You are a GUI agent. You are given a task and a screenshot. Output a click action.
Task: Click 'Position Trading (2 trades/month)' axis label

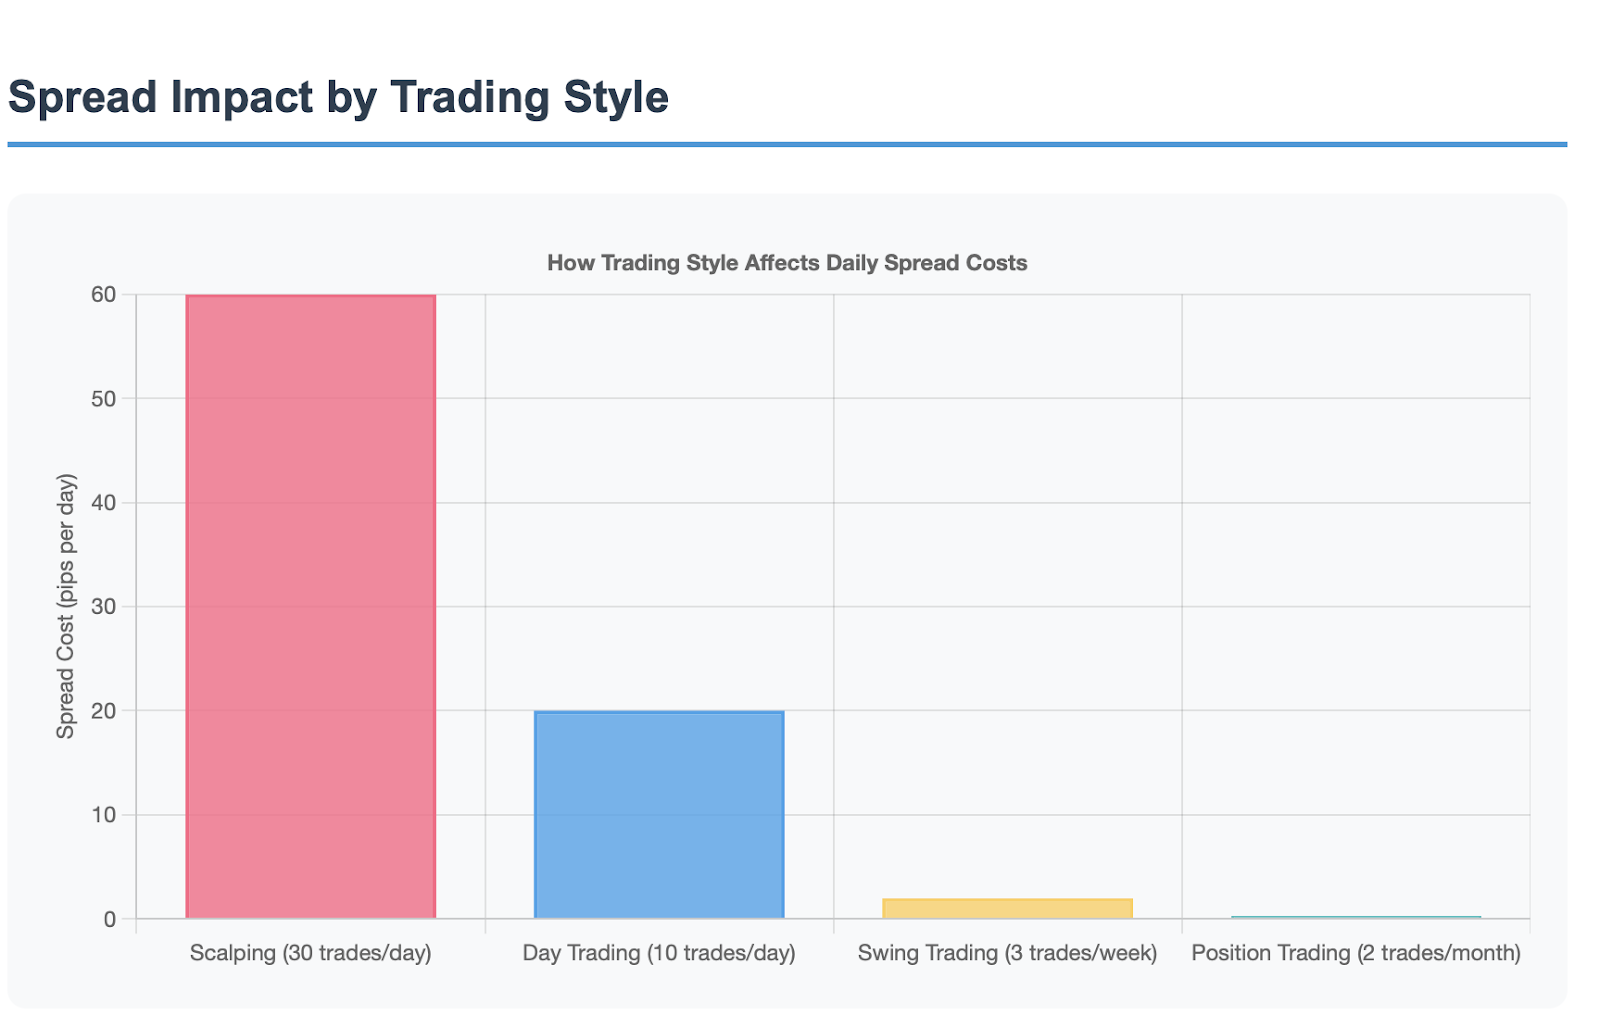(x=1355, y=953)
